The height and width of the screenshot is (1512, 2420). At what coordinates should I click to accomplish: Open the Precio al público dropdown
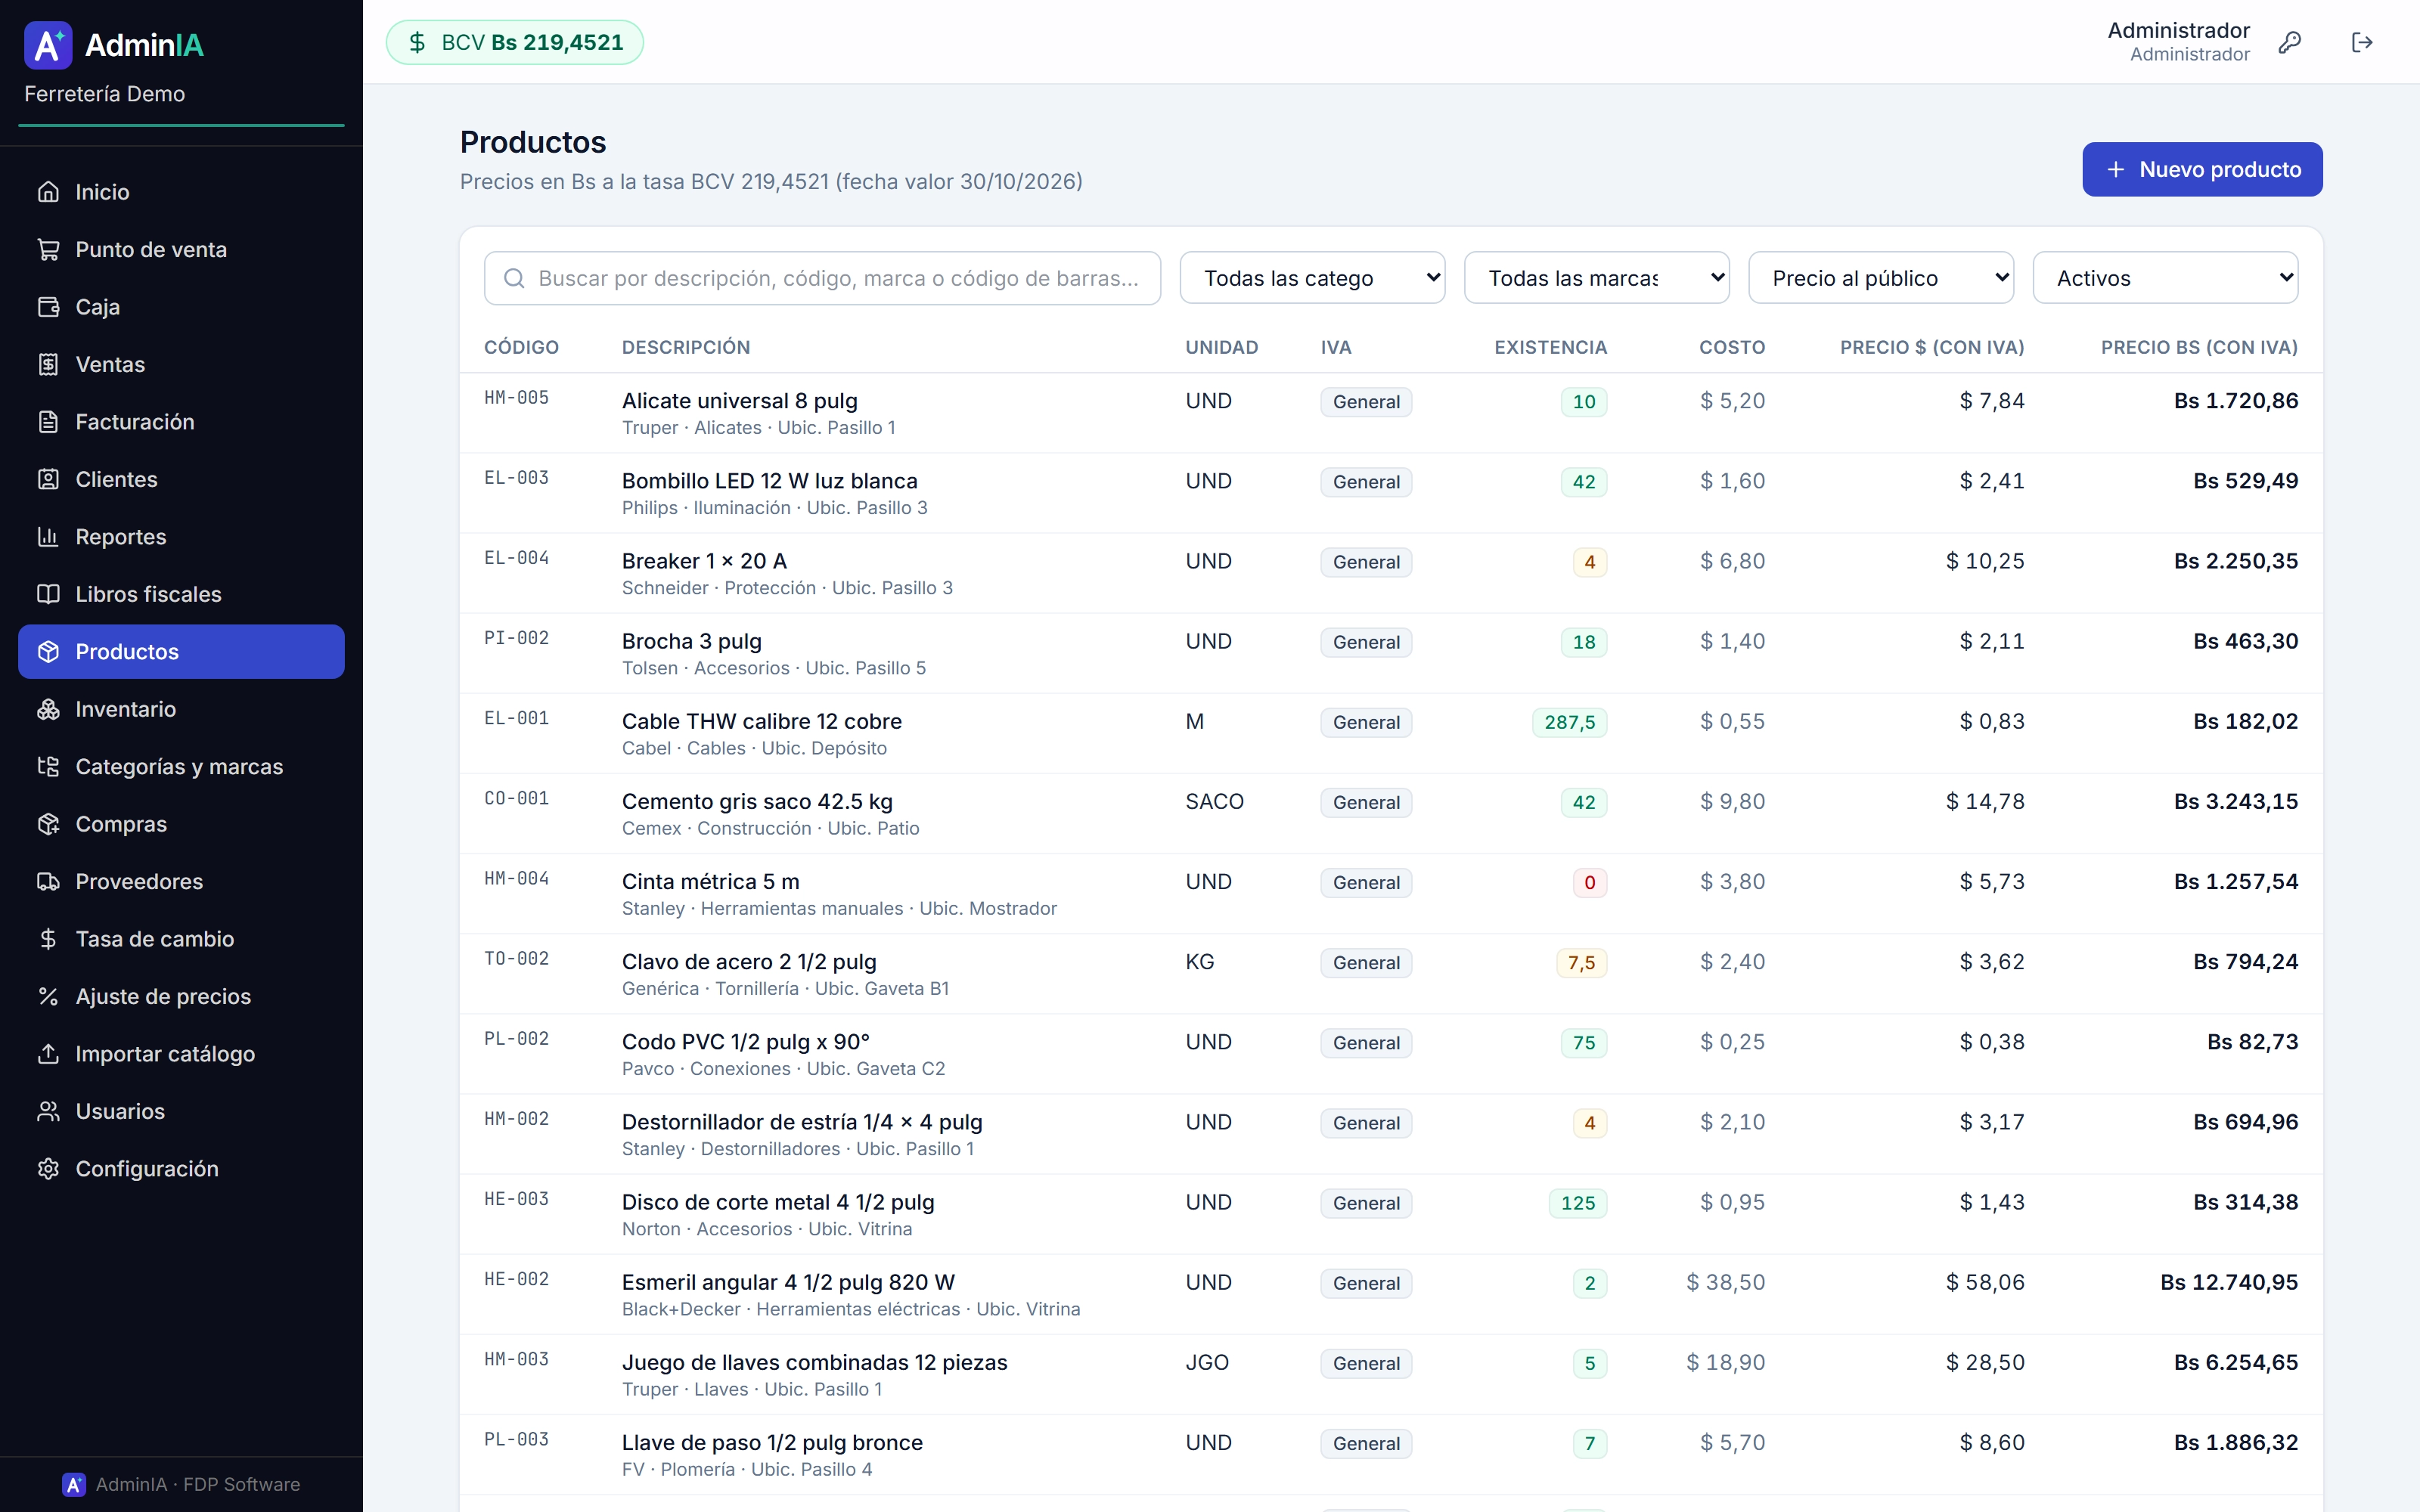[x=1880, y=278]
